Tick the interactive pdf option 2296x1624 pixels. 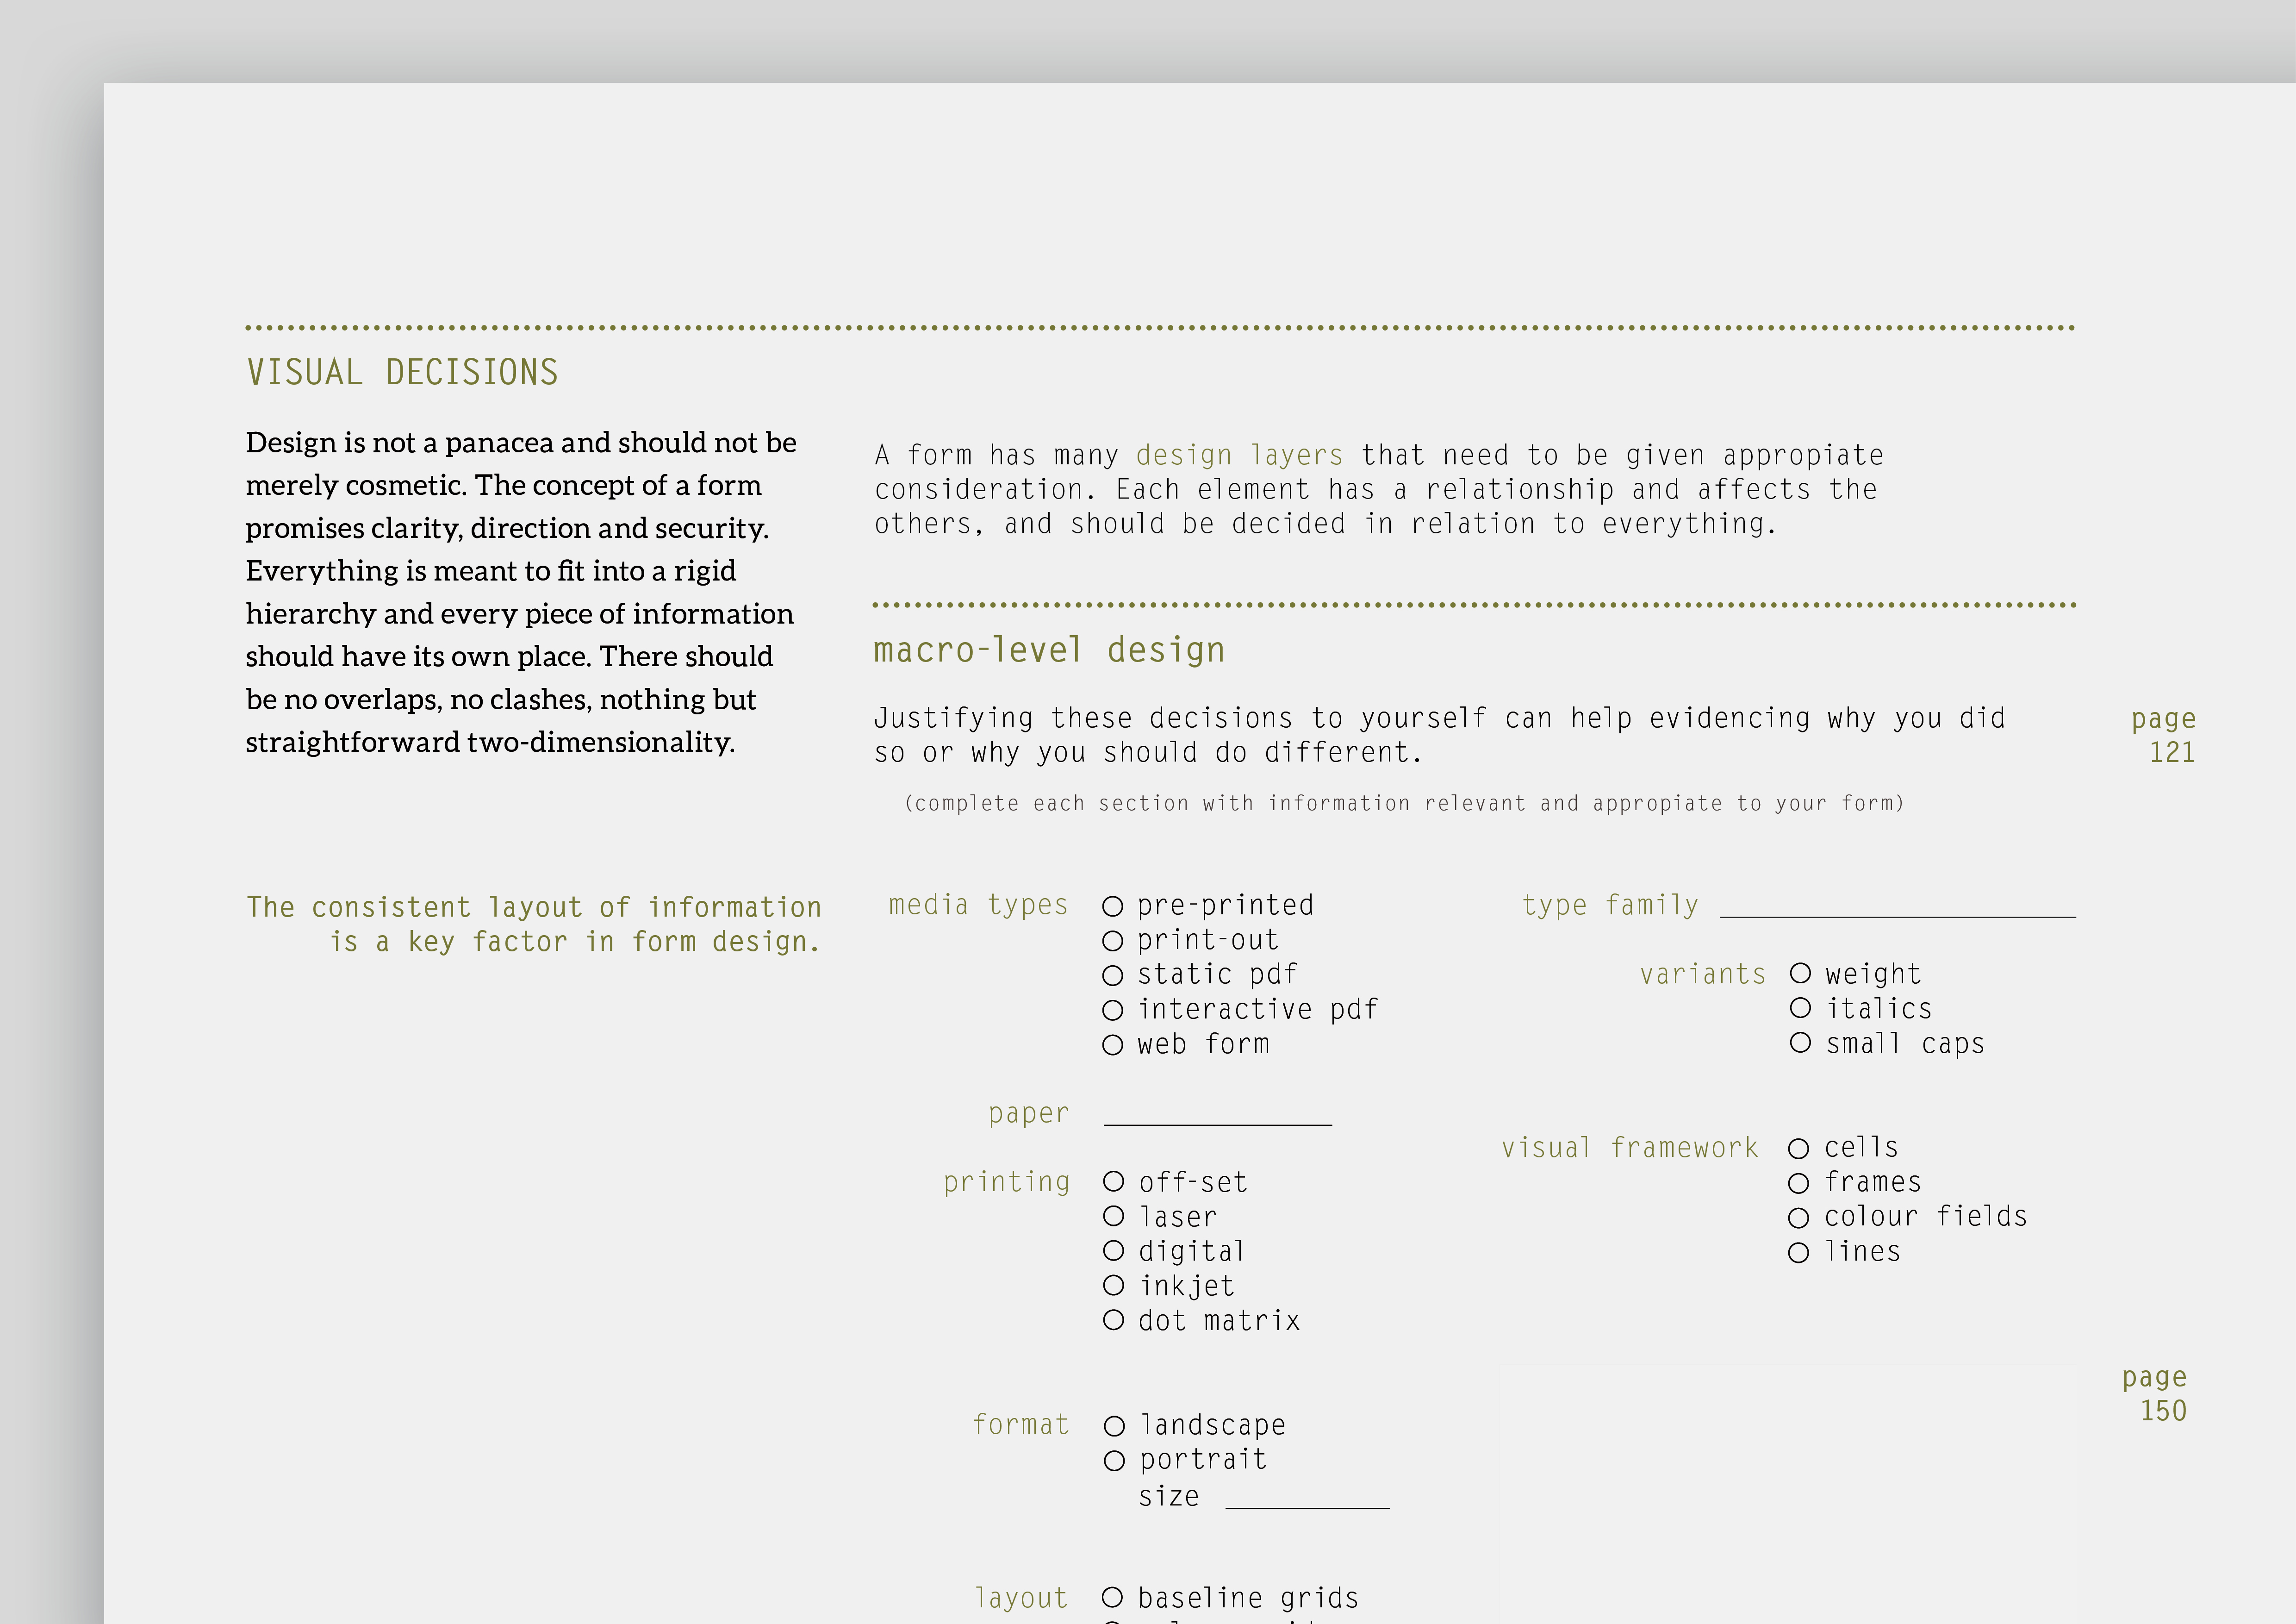[1112, 1010]
